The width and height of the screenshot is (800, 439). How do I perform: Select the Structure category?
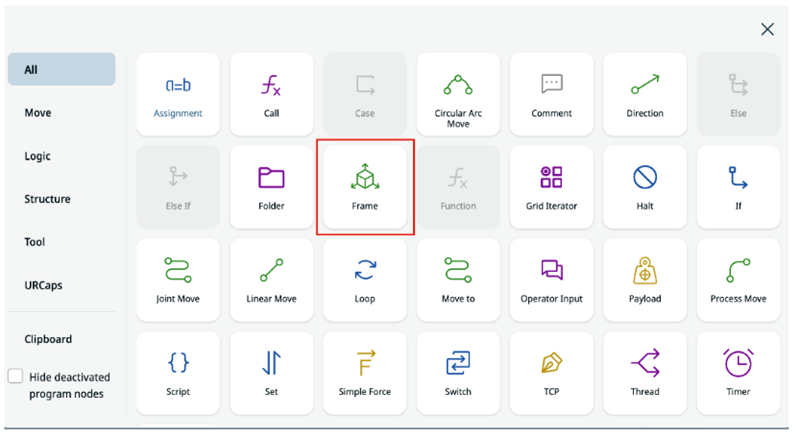(47, 199)
